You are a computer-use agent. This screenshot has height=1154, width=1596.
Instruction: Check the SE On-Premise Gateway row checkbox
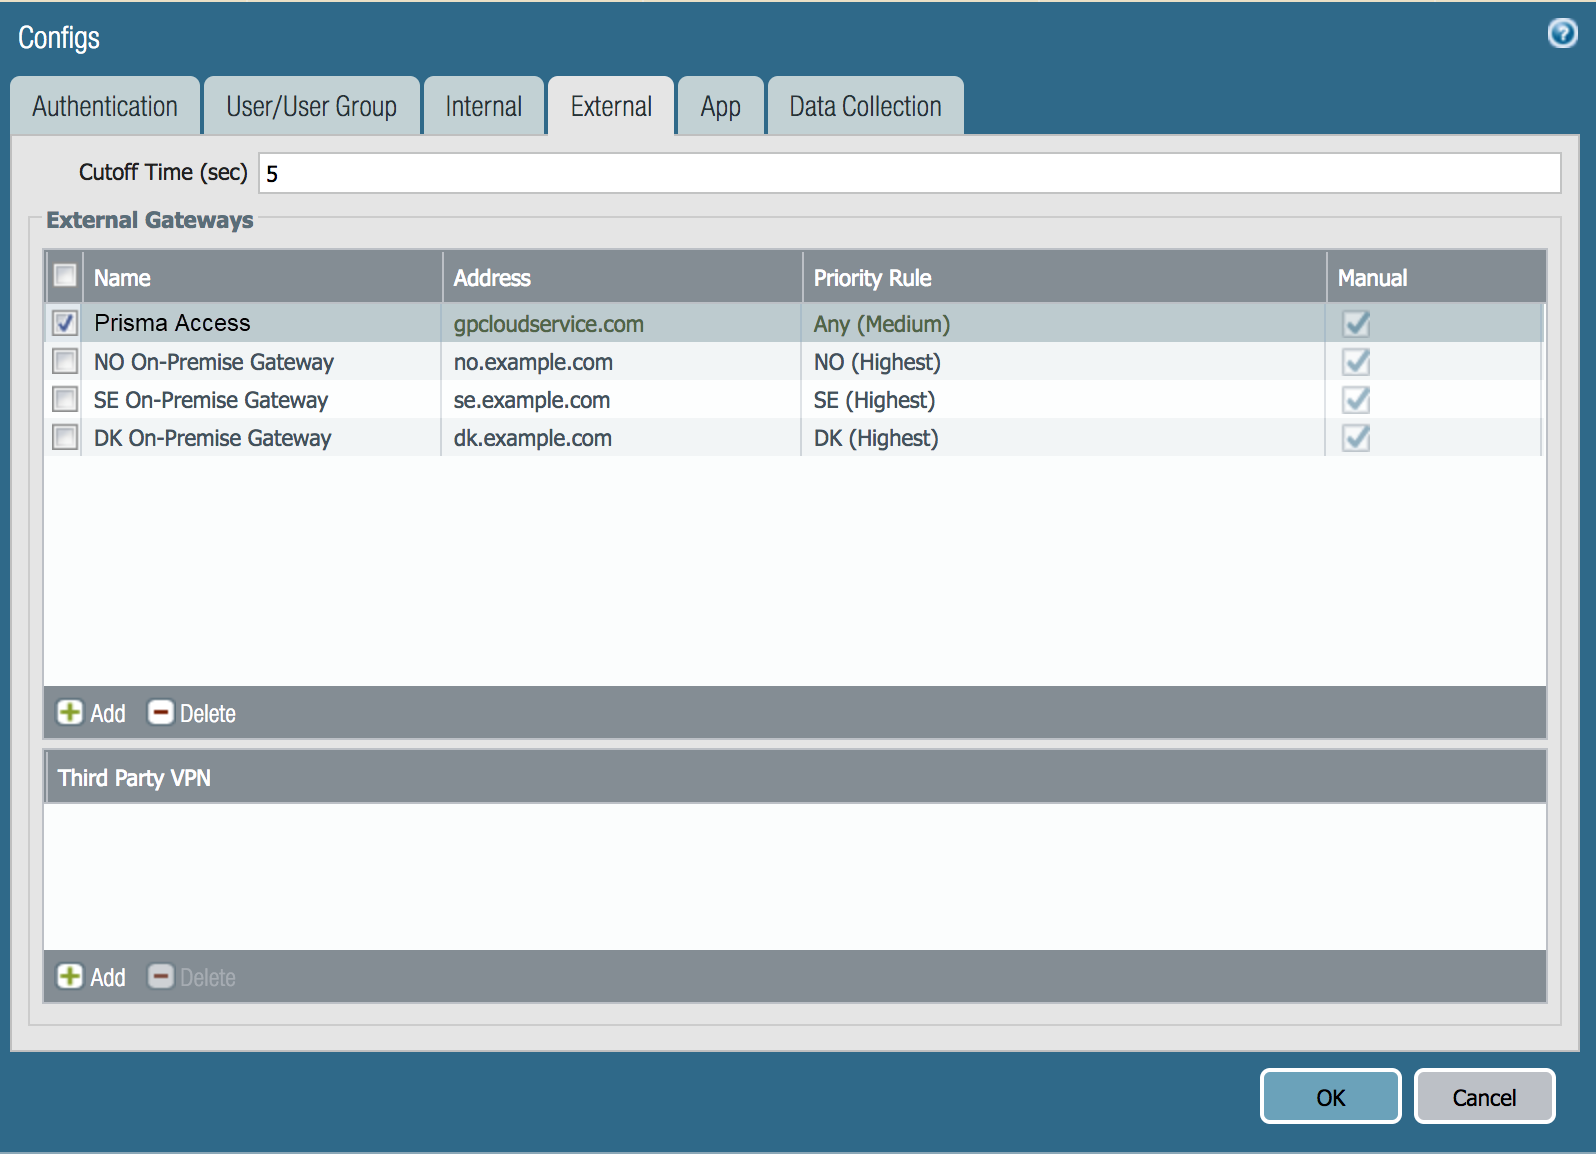click(x=65, y=399)
